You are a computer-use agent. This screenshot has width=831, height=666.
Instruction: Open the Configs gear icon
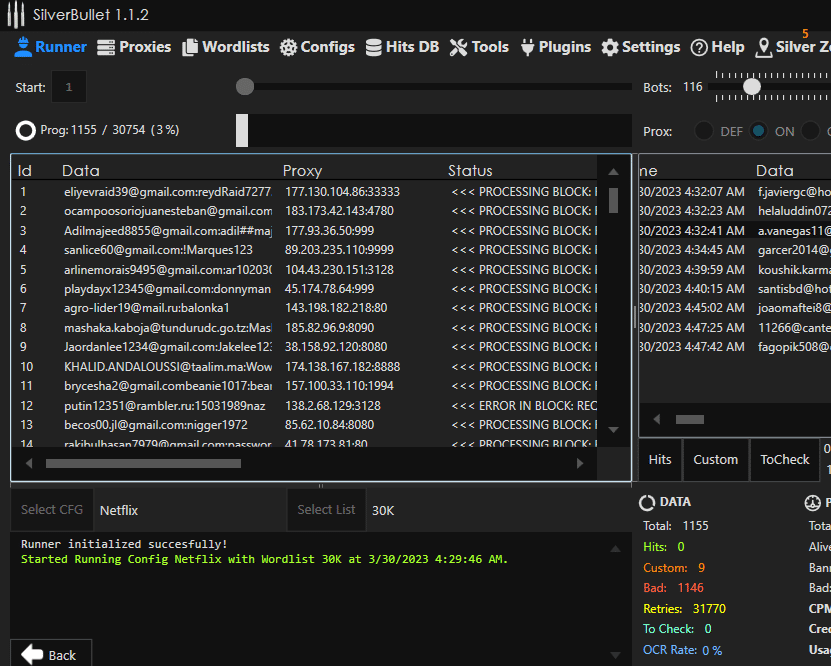[x=288, y=47]
